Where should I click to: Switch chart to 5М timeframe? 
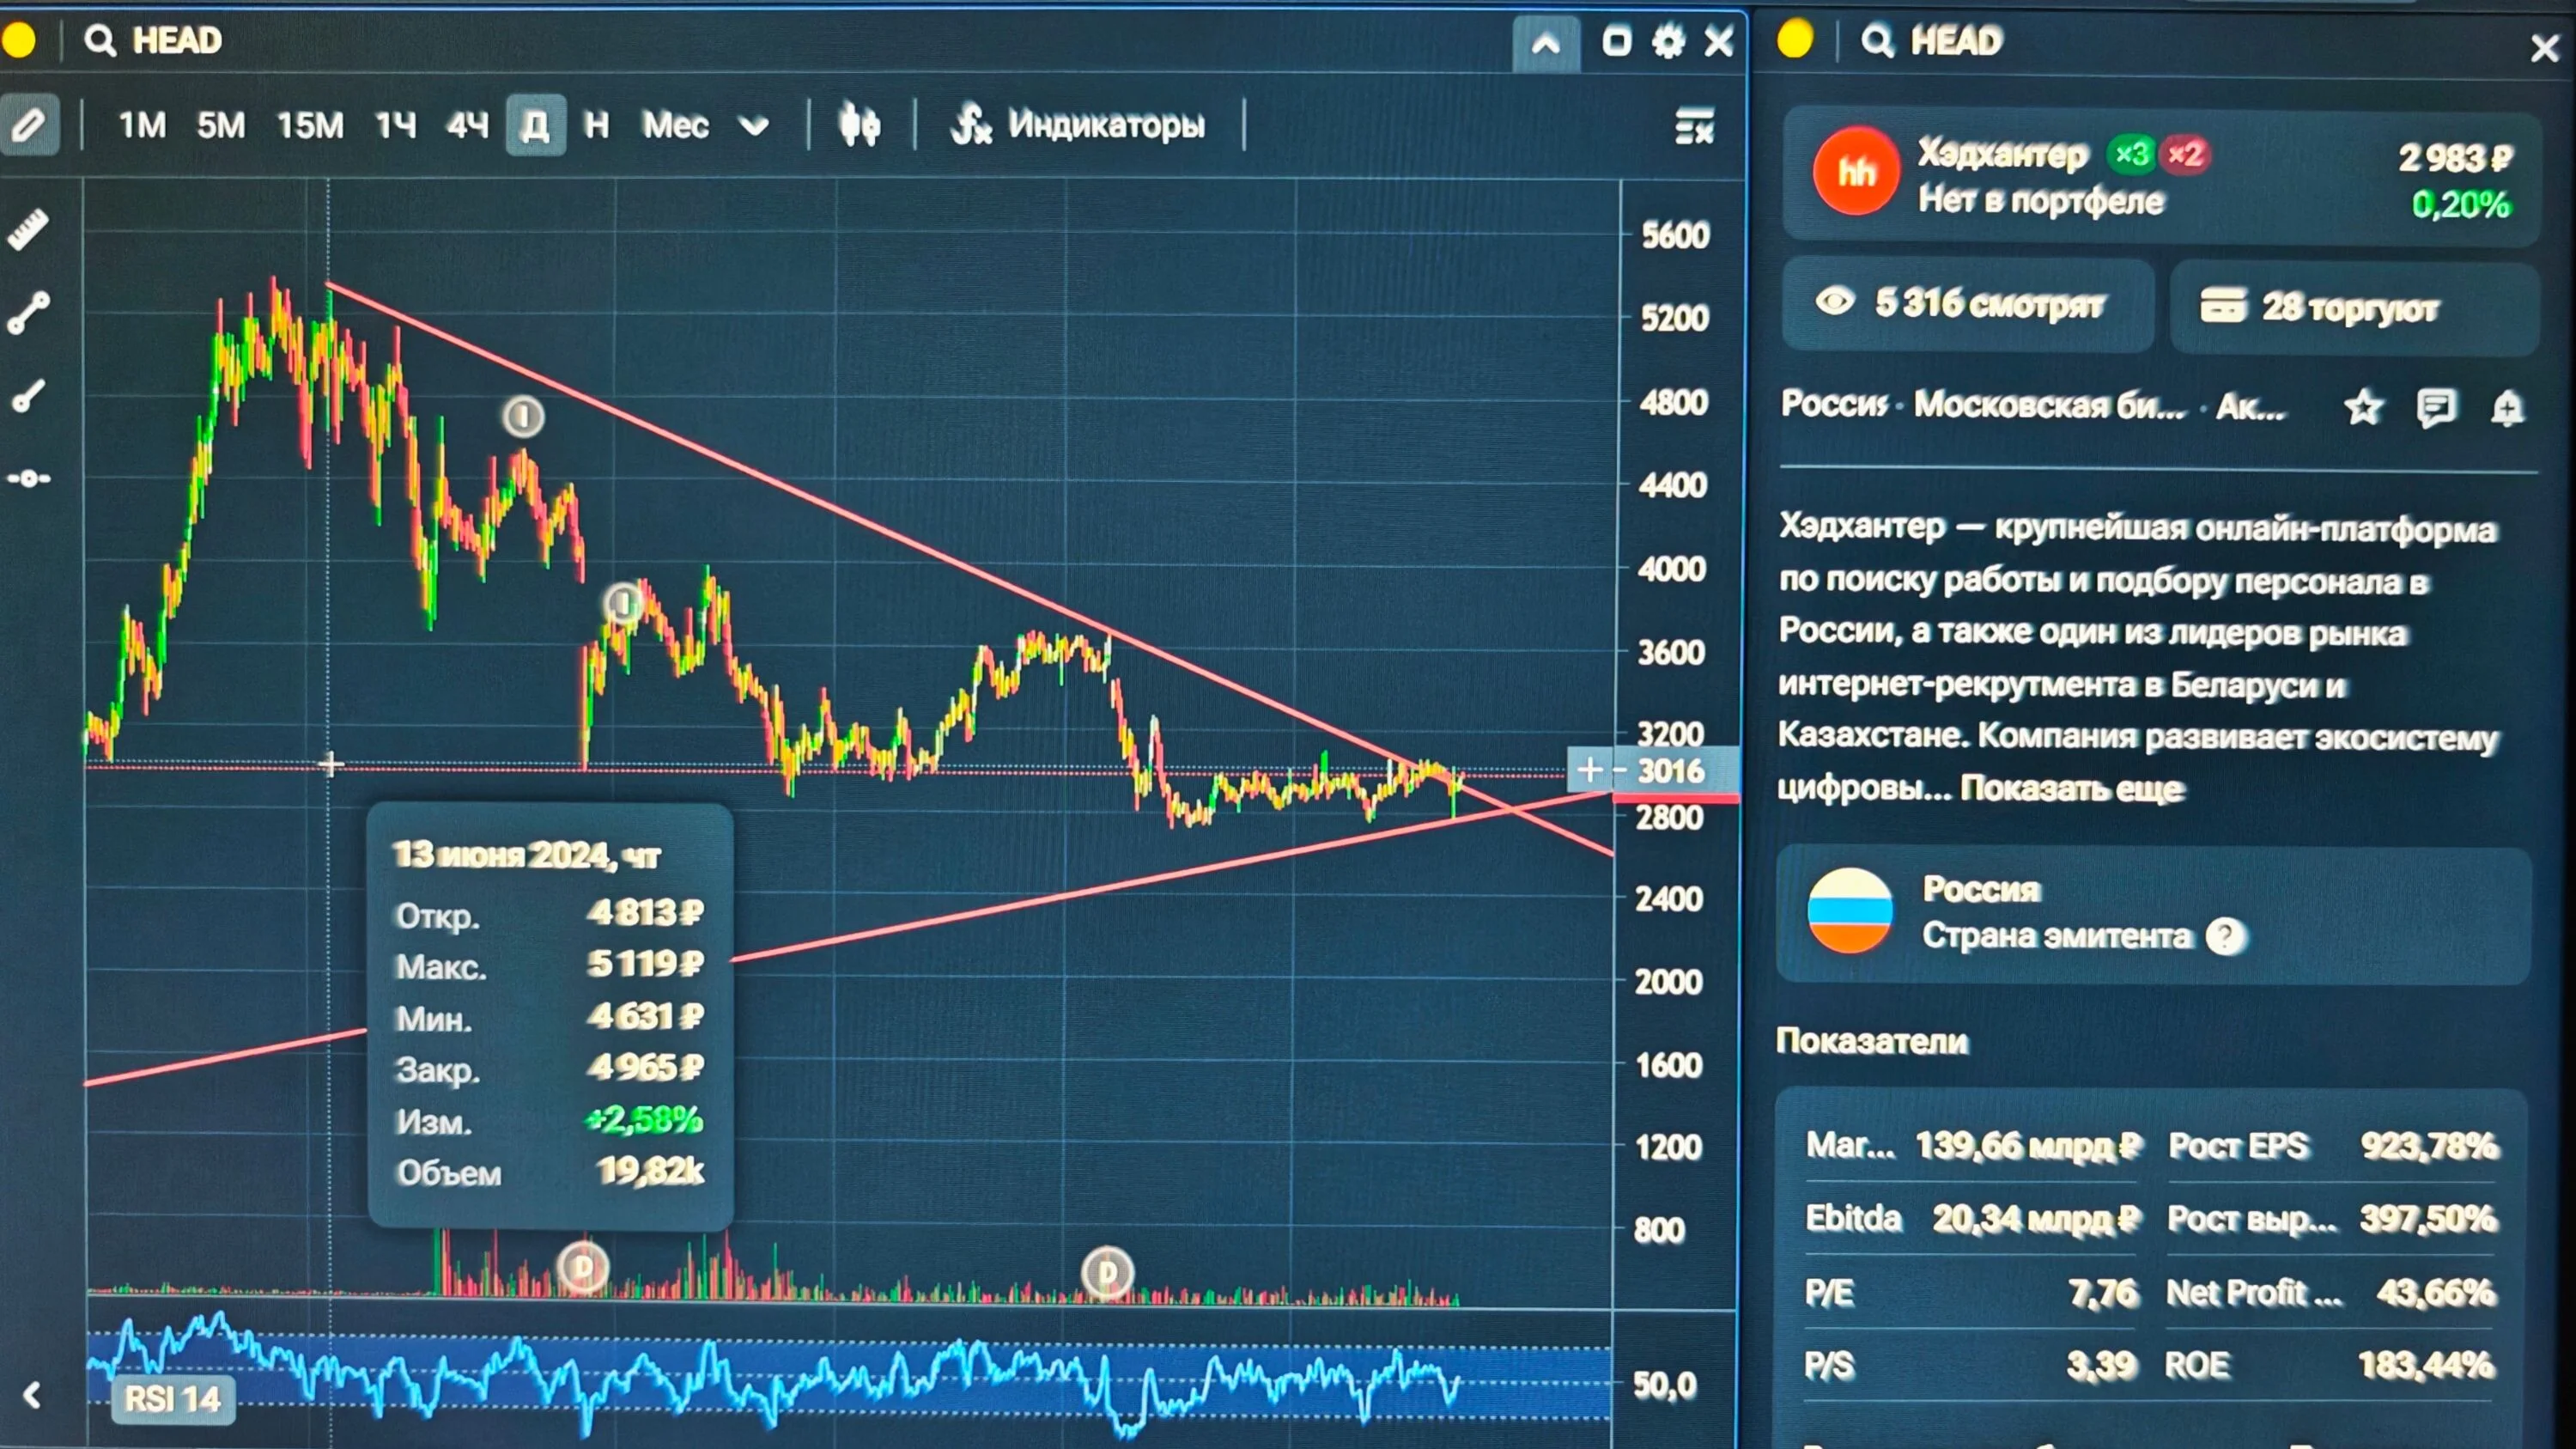click(x=221, y=125)
